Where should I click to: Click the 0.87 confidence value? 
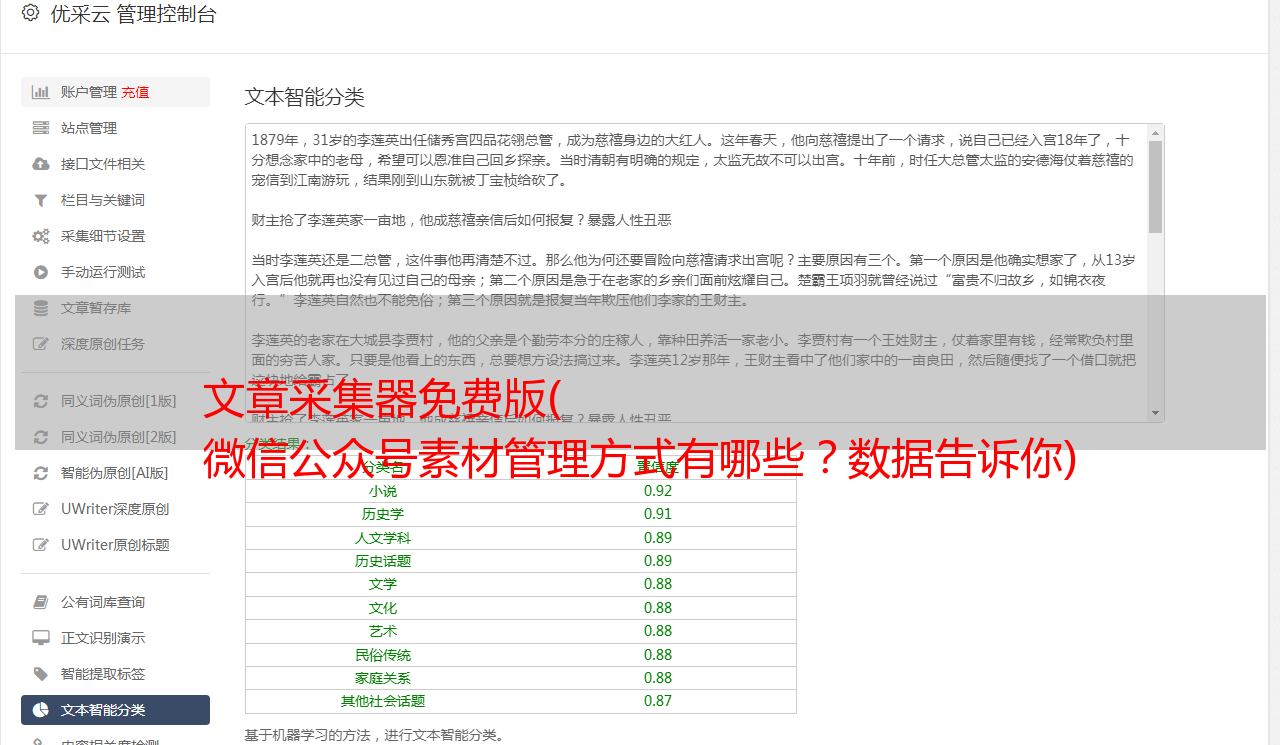tap(658, 701)
